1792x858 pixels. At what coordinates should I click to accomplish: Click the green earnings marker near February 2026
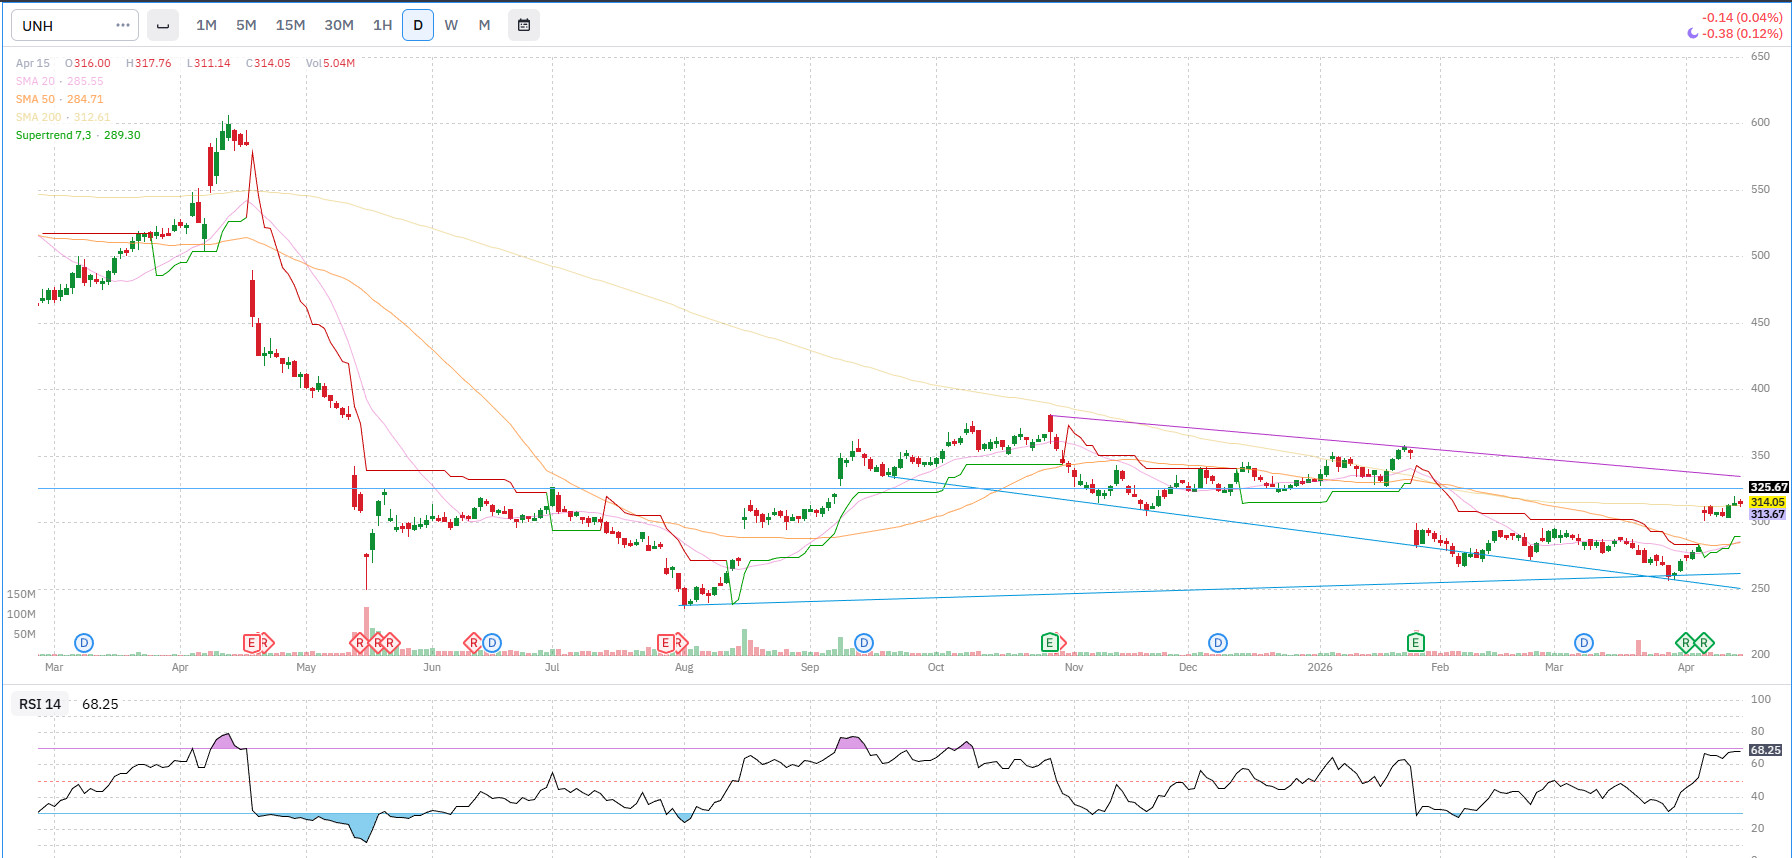(x=1416, y=642)
